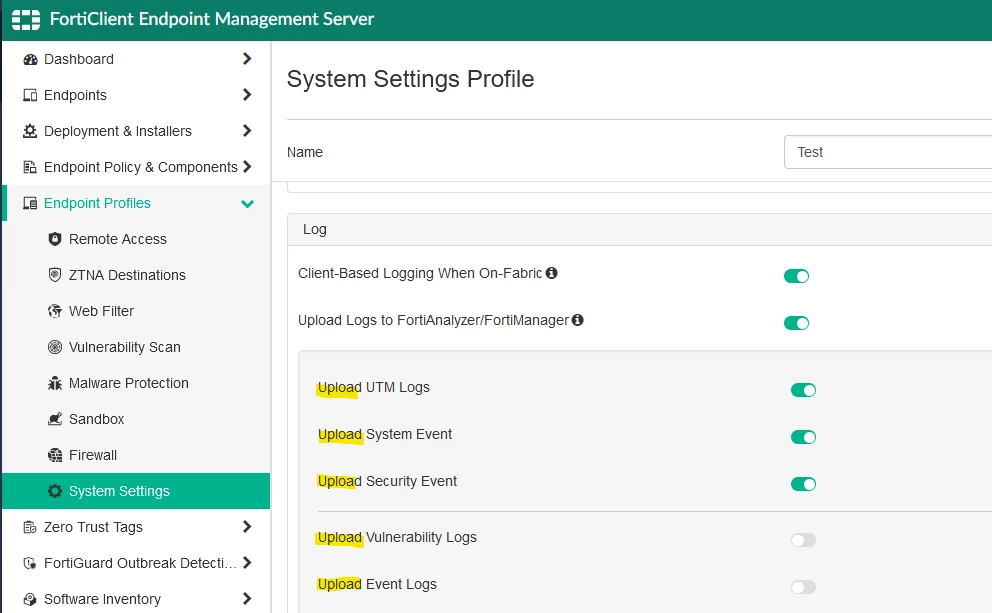Disable Client-Based Logging When On-Fabric toggle
Screen dimensions: 992x613
pyautogui.click(x=797, y=276)
